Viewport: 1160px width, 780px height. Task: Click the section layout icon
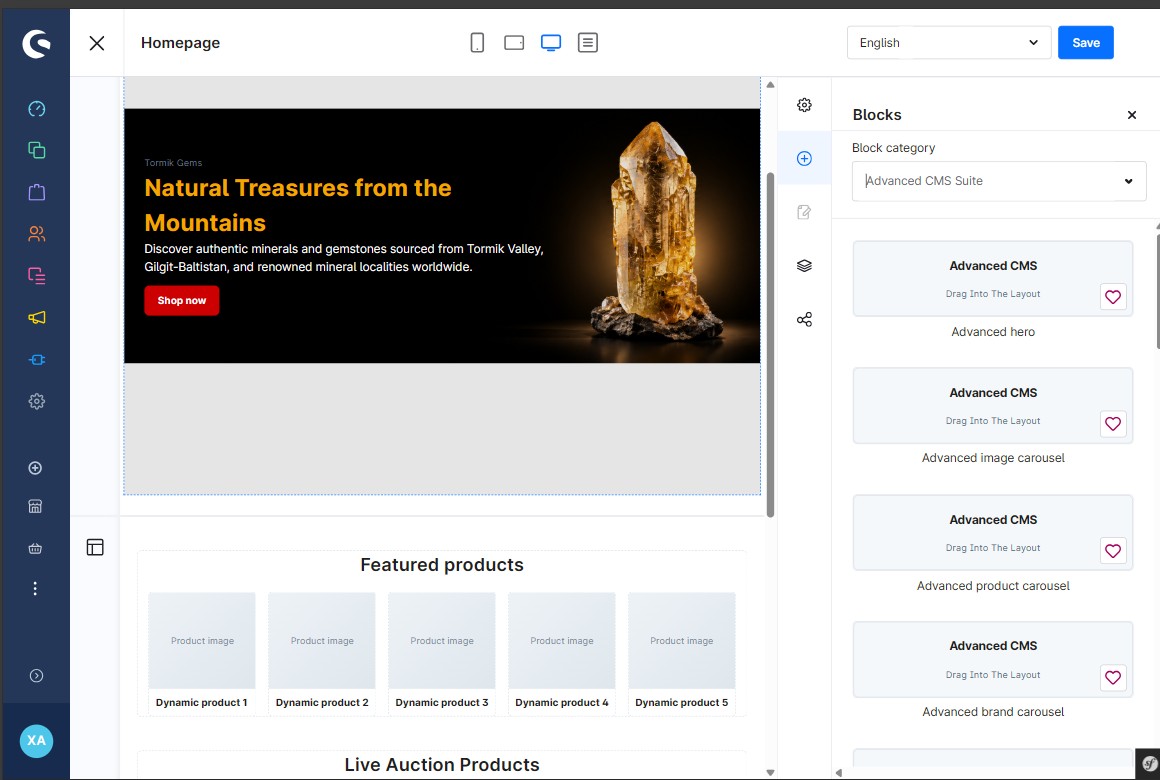[x=95, y=547]
